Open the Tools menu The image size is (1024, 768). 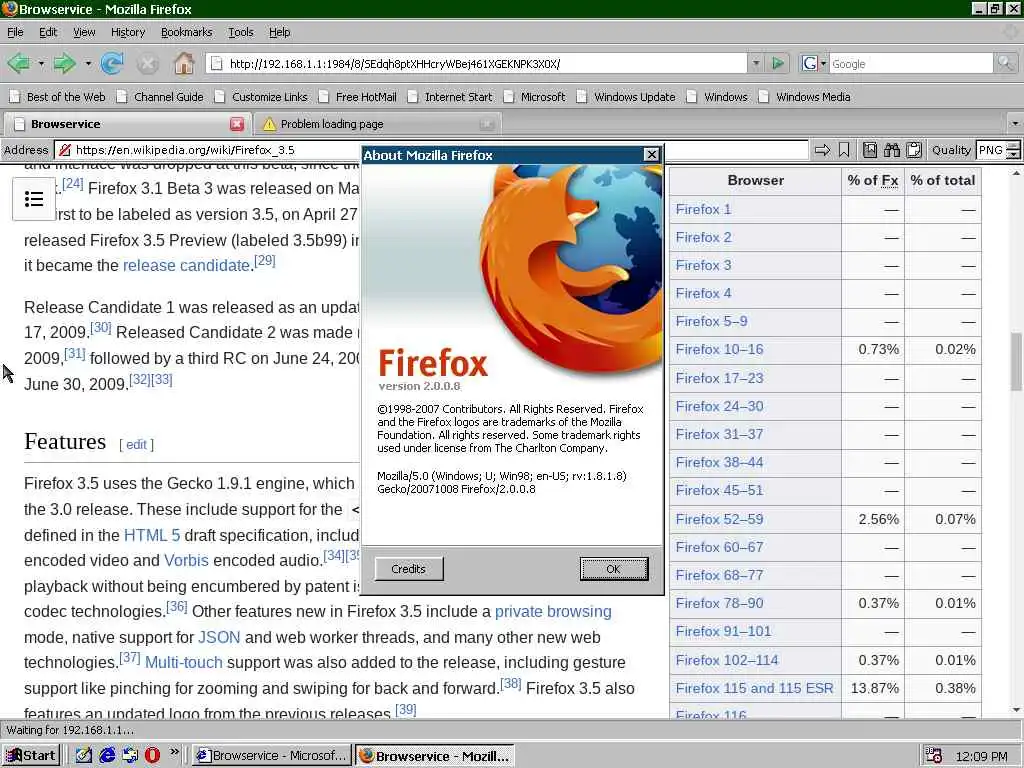point(240,32)
